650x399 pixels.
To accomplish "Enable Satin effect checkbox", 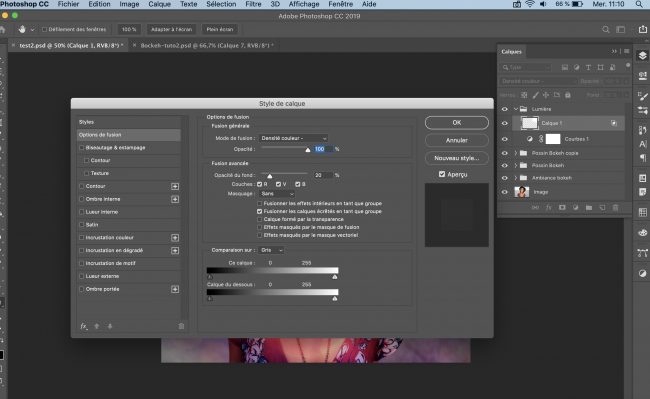I will (81, 225).
